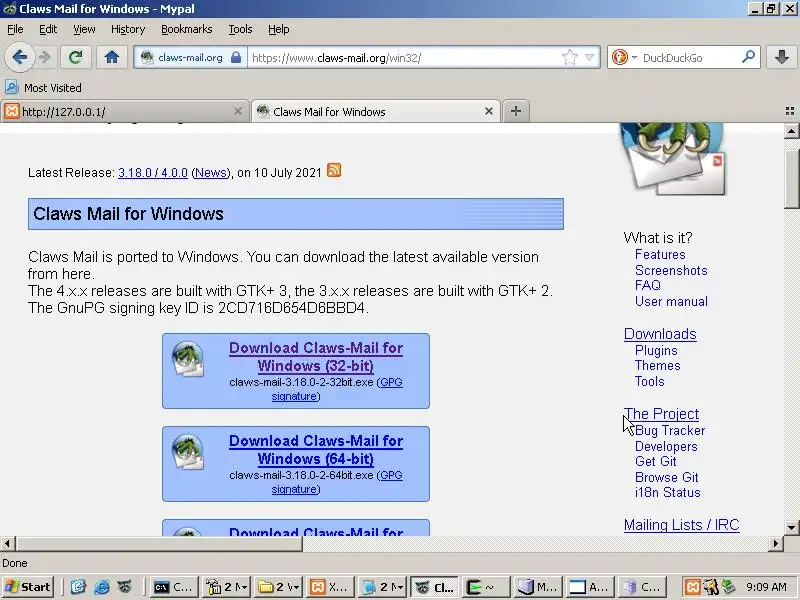The height and width of the screenshot is (600, 800).
Task: Open the Downloads arrow button
Action: (x=781, y=57)
